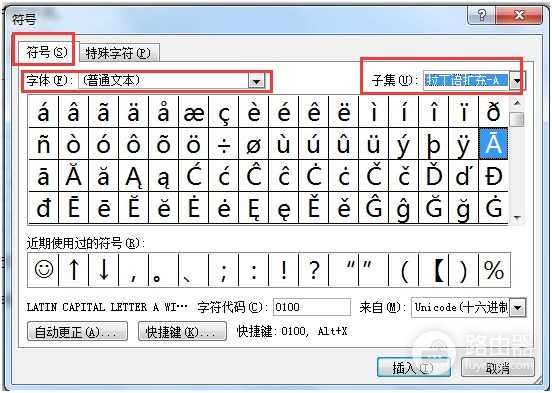Select the Č with caron capital
The width and height of the screenshot is (552, 393).
(374, 176)
